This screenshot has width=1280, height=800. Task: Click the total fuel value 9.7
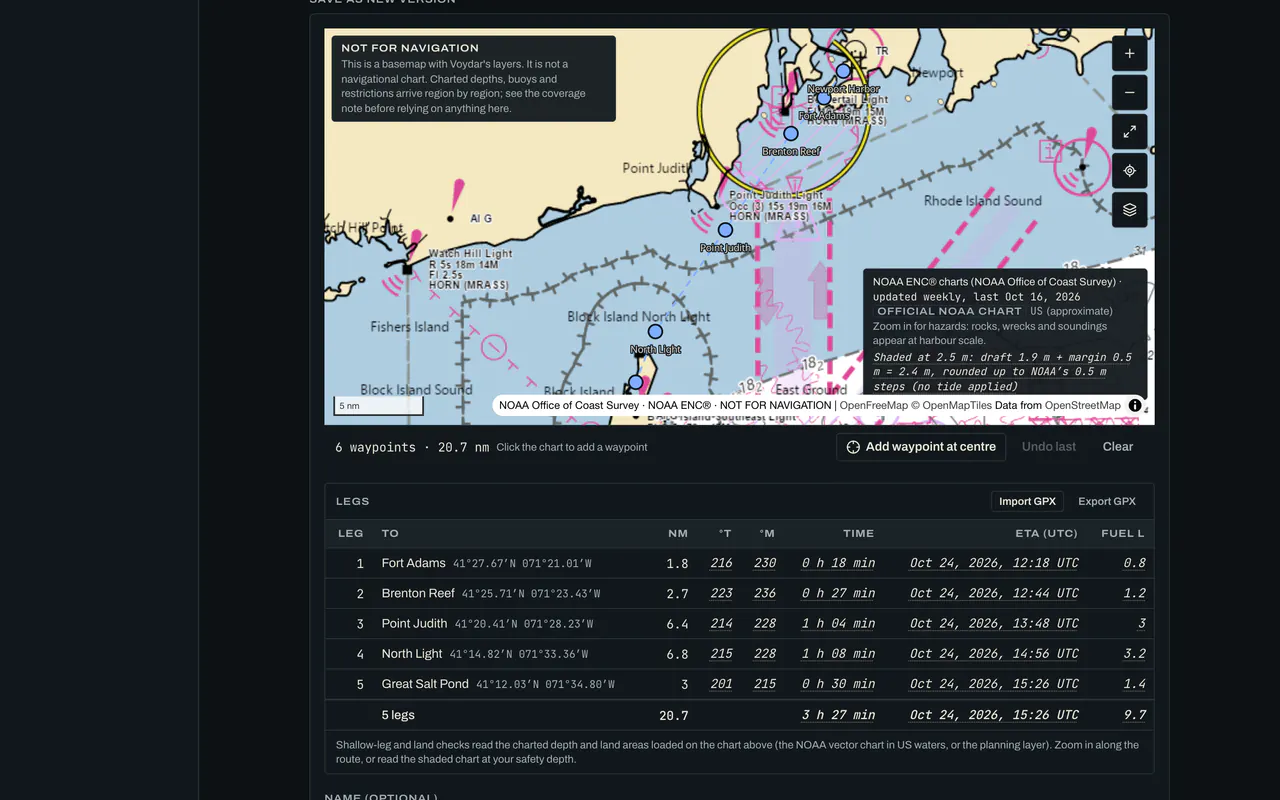[1135, 715]
